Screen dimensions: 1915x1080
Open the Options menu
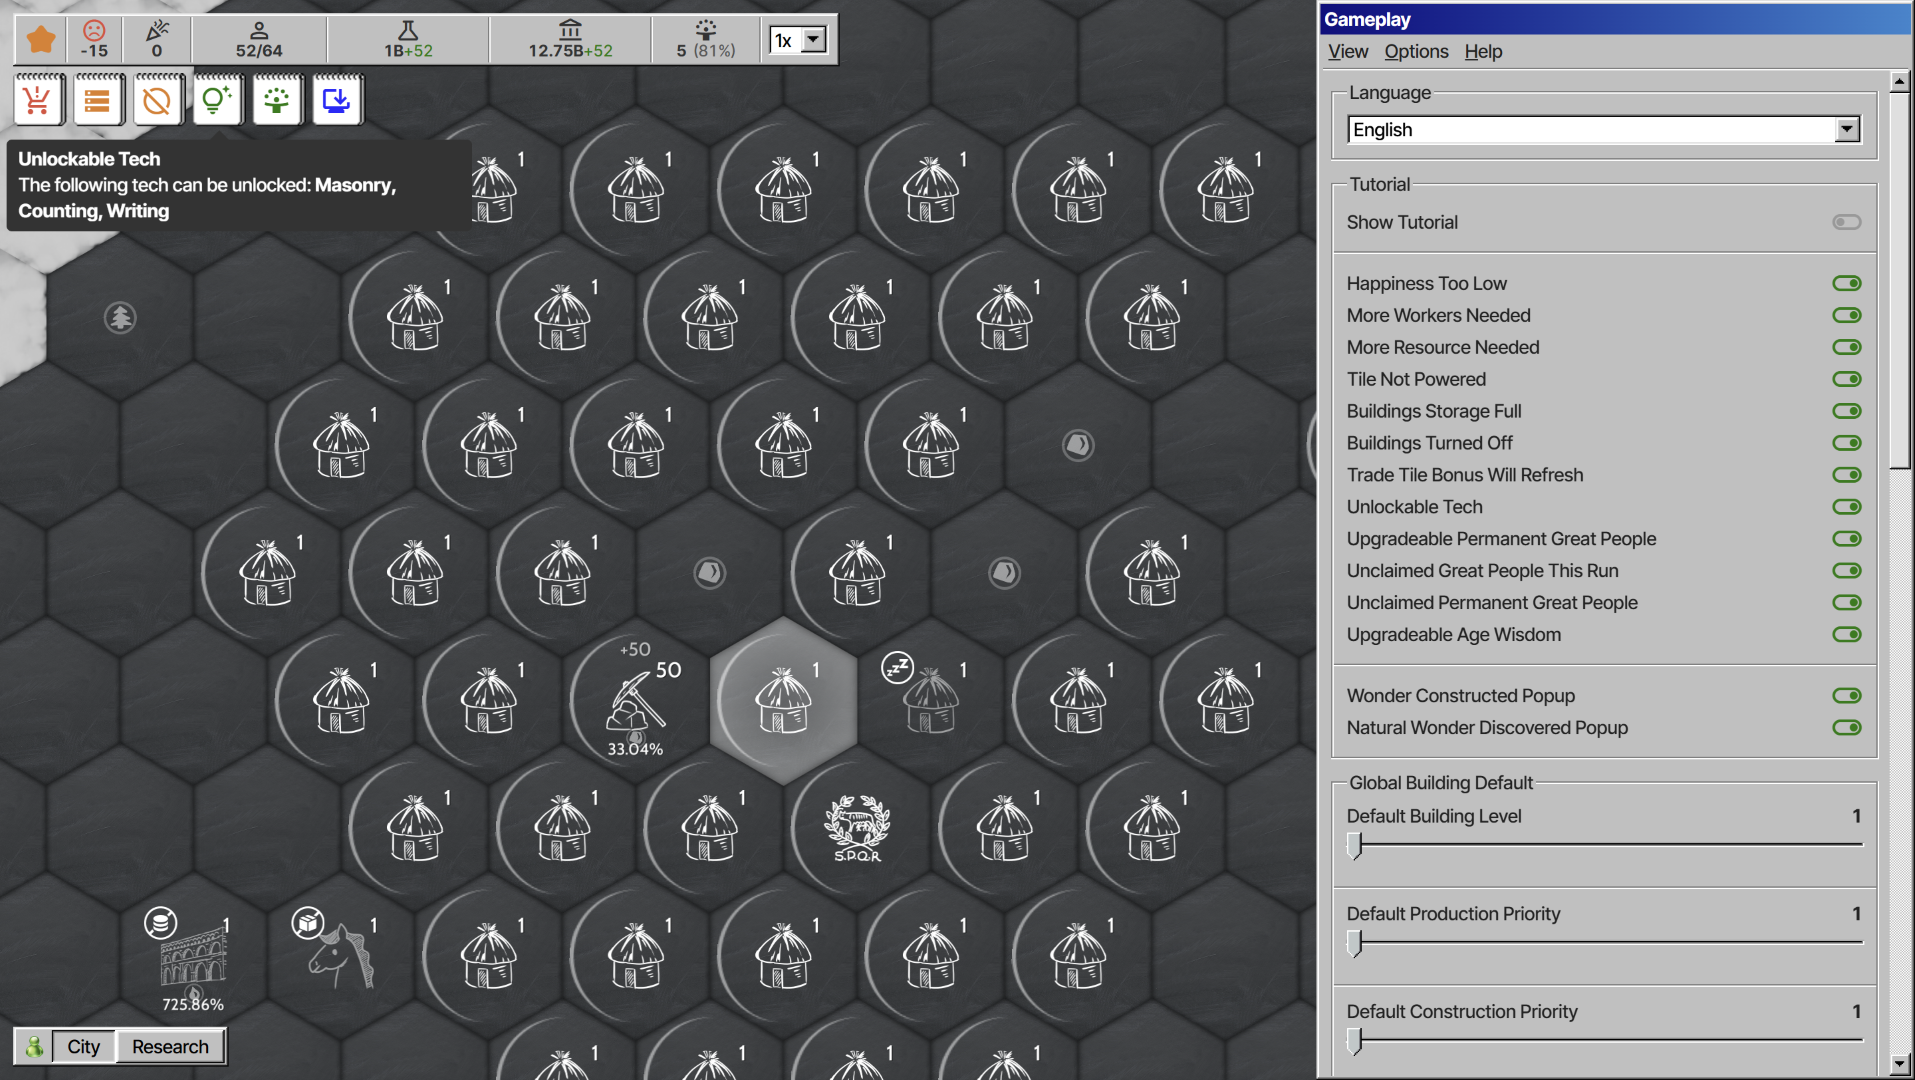pyautogui.click(x=1415, y=51)
